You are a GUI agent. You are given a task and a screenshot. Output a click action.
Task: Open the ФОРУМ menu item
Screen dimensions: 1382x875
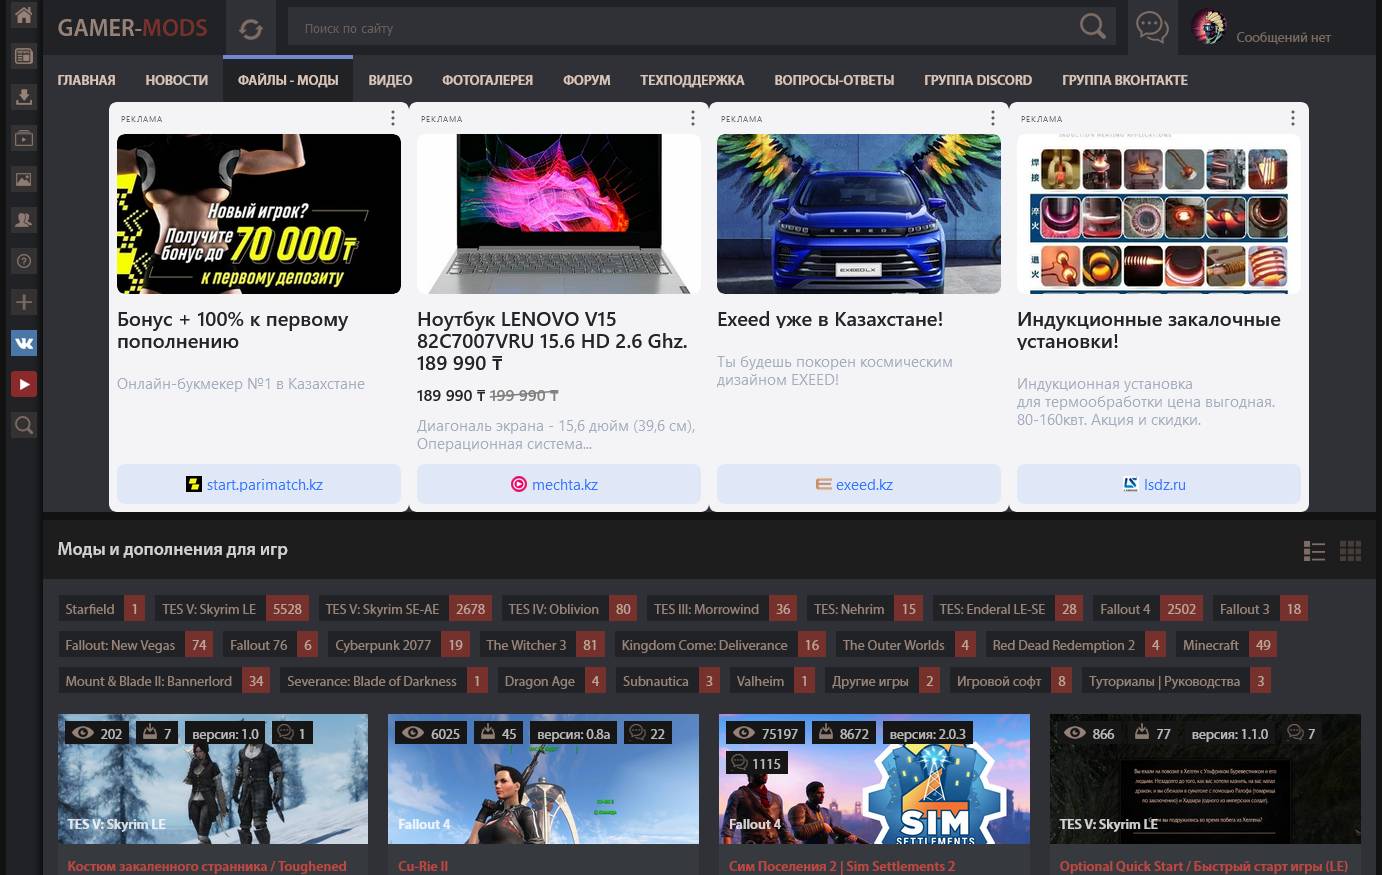(x=586, y=80)
